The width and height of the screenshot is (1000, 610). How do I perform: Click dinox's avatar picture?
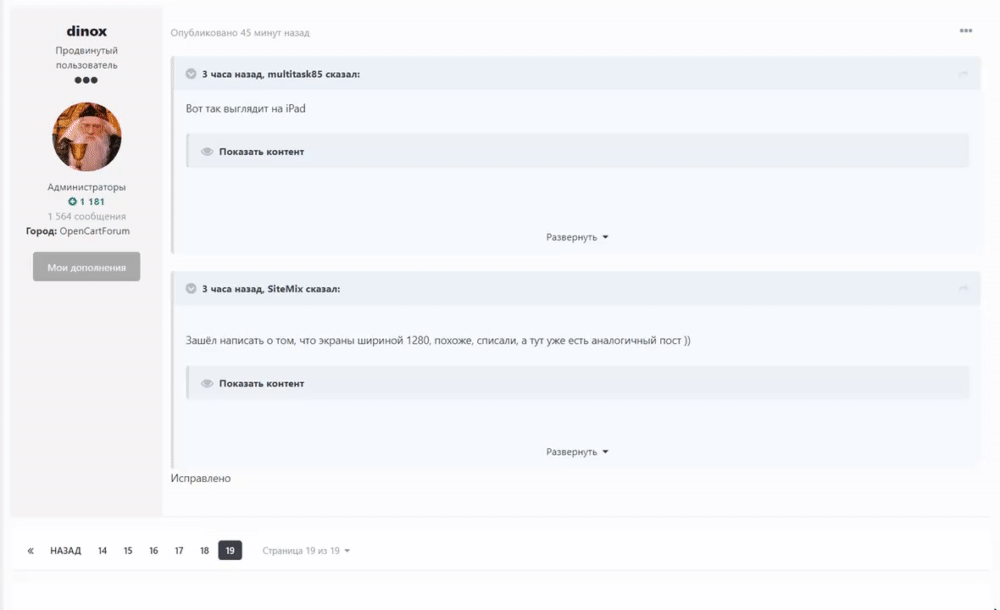86,137
